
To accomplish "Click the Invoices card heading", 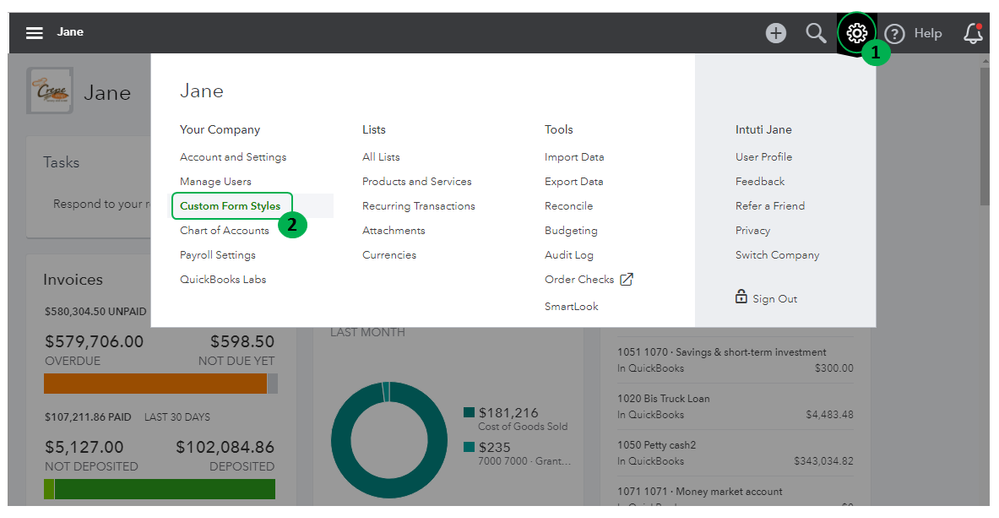I will [x=73, y=280].
